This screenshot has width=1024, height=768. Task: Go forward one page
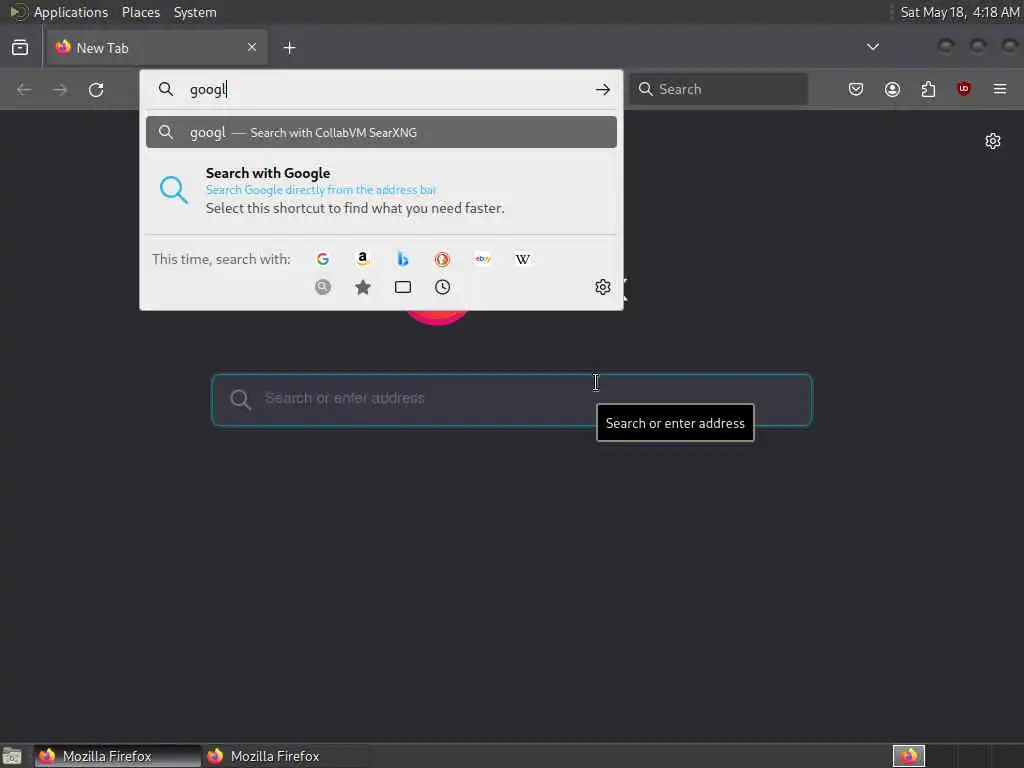point(60,89)
